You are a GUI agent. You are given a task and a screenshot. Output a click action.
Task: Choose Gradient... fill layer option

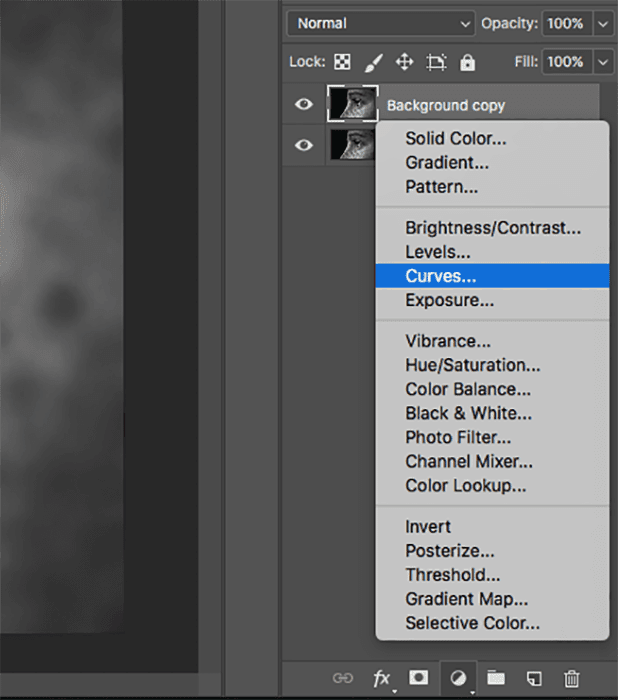click(x=493, y=162)
